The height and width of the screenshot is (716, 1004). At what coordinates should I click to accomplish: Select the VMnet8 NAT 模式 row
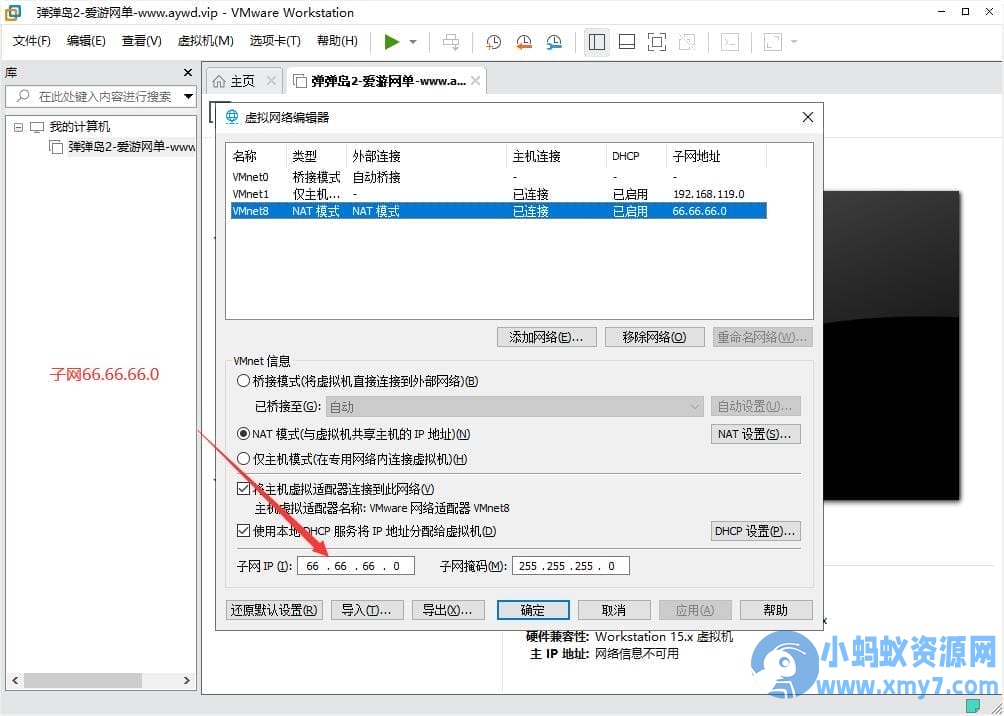[x=498, y=211]
